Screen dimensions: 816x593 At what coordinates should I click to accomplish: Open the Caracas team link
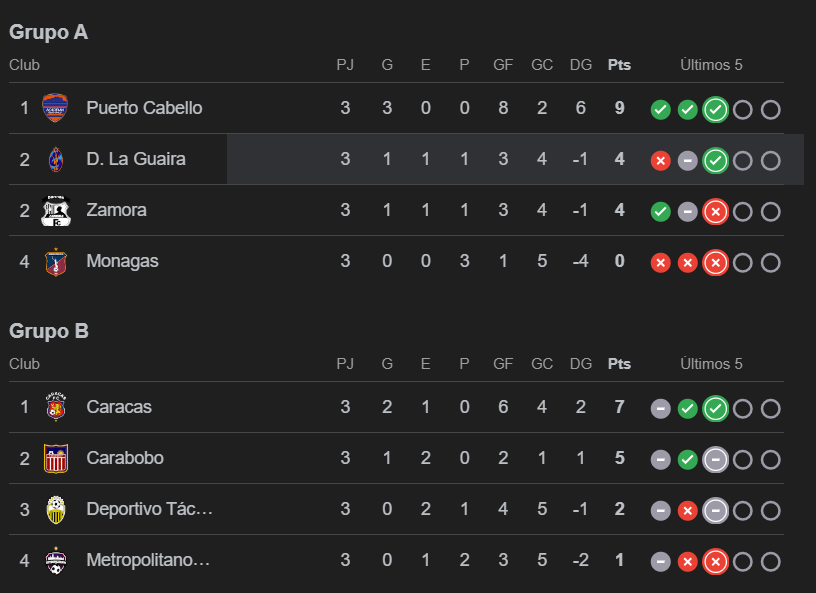click(x=119, y=407)
